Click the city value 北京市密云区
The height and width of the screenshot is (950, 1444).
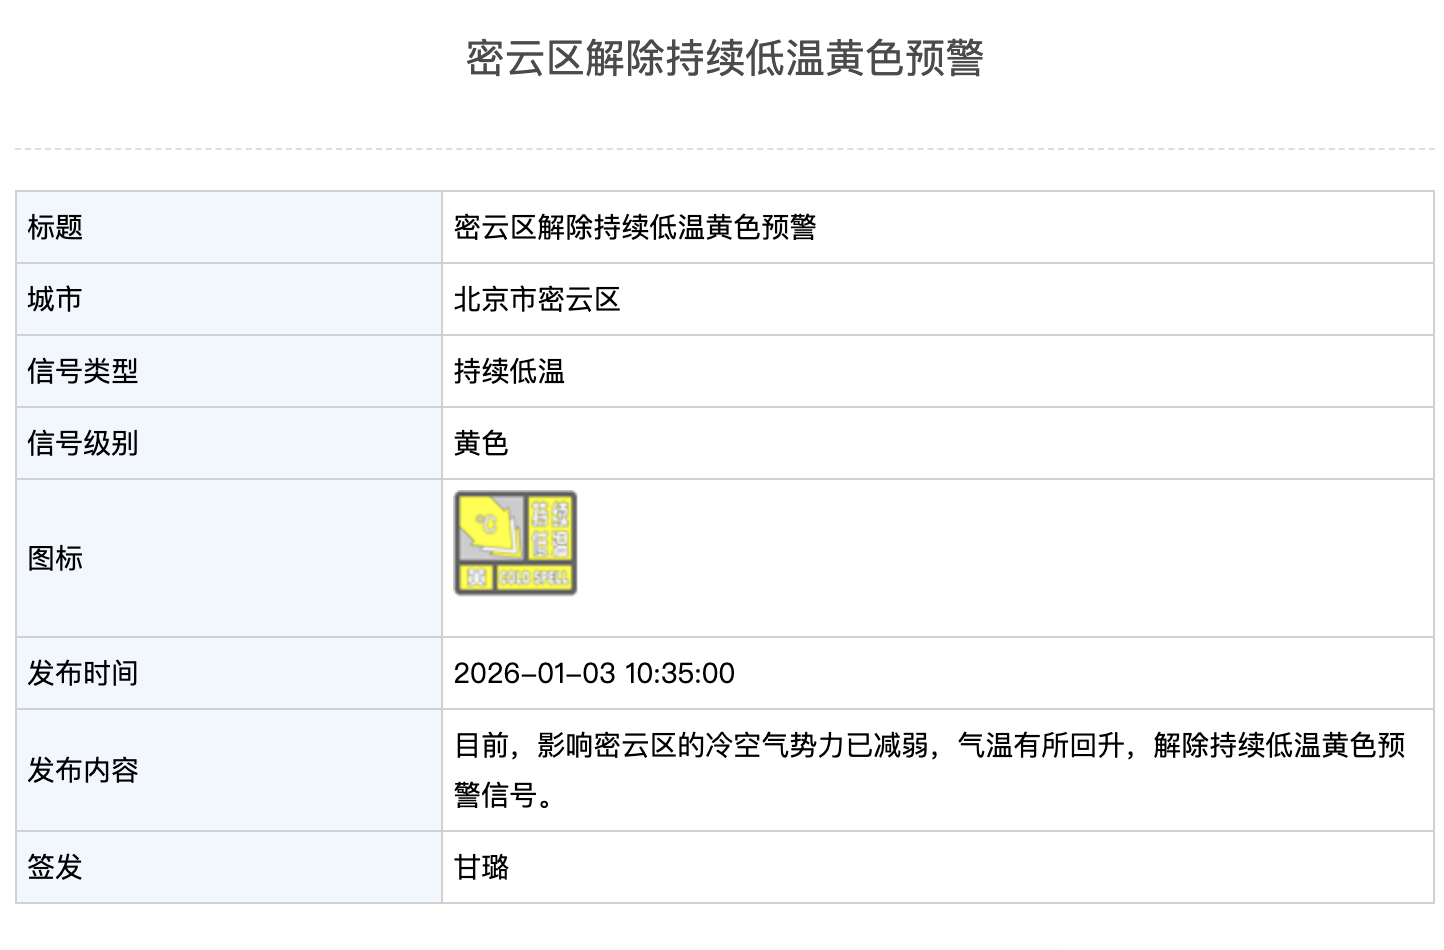pos(537,300)
